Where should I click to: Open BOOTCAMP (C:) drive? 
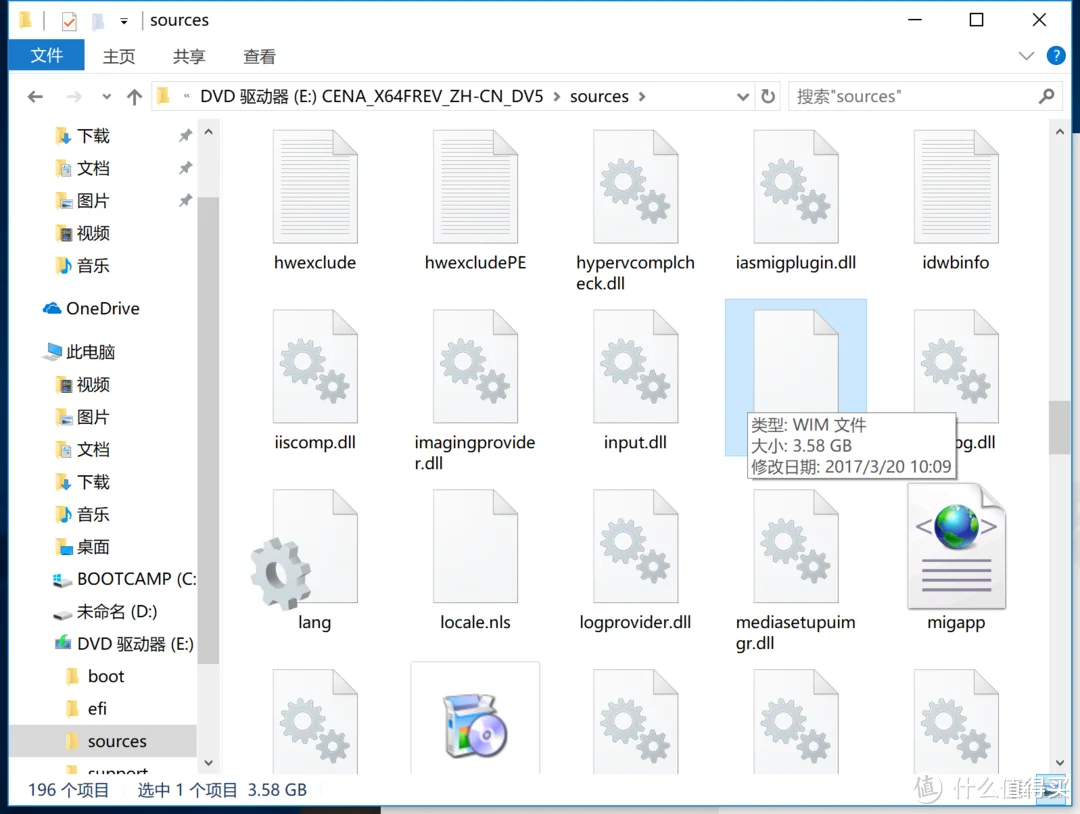125,579
